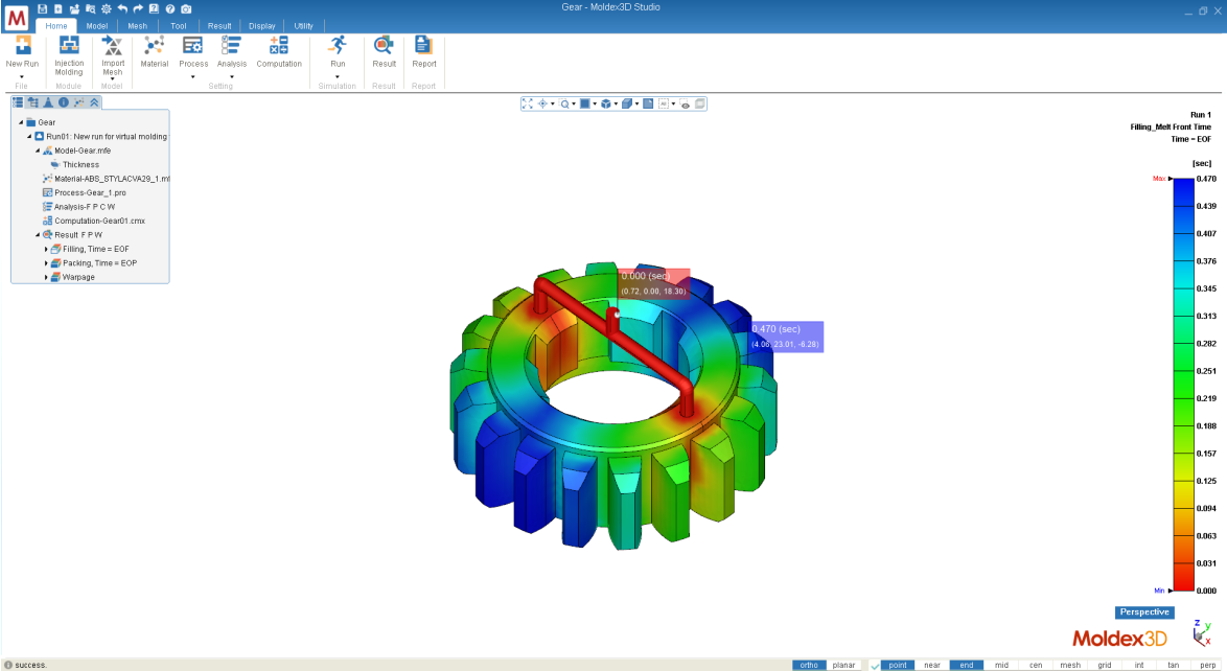
Task: Collapse side panel with double chevron icon
Action: pos(94,102)
